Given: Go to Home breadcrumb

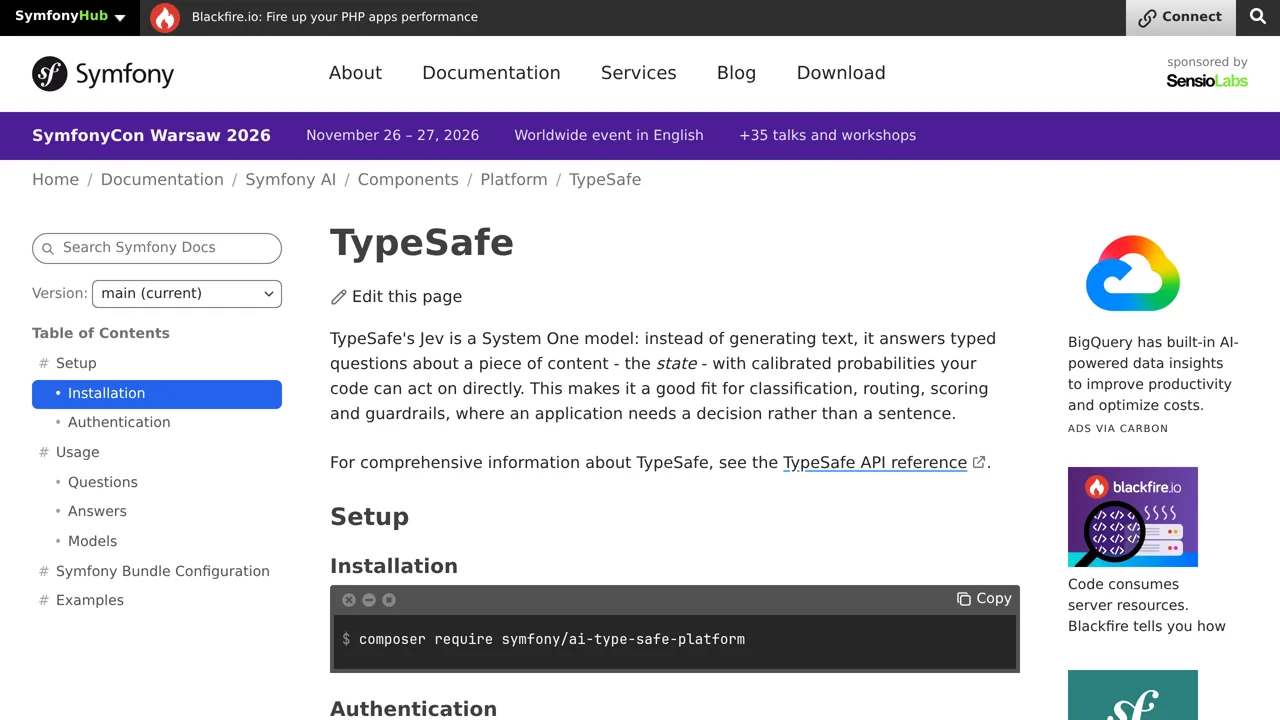Looking at the screenshot, I should [55, 180].
